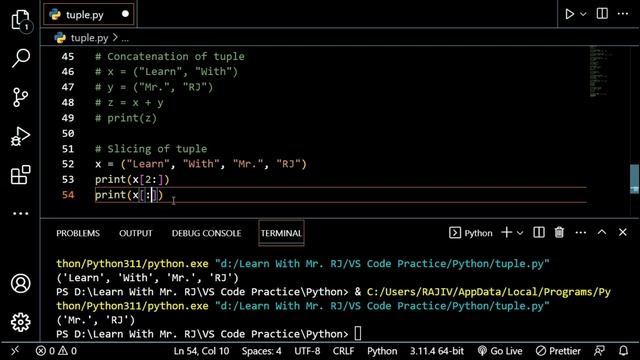Click the '# z = x + y' comment
This screenshot has width=640, height=360.
point(129,102)
